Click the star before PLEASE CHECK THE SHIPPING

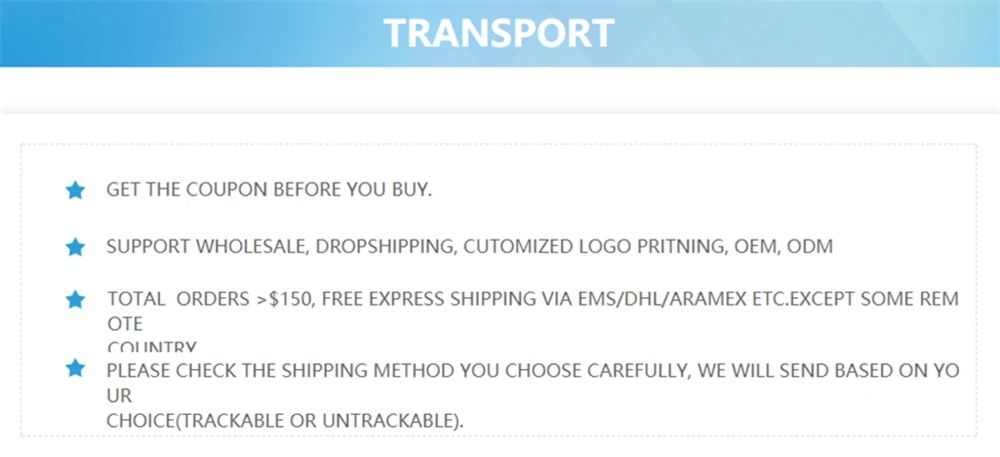(x=75, y=368)
